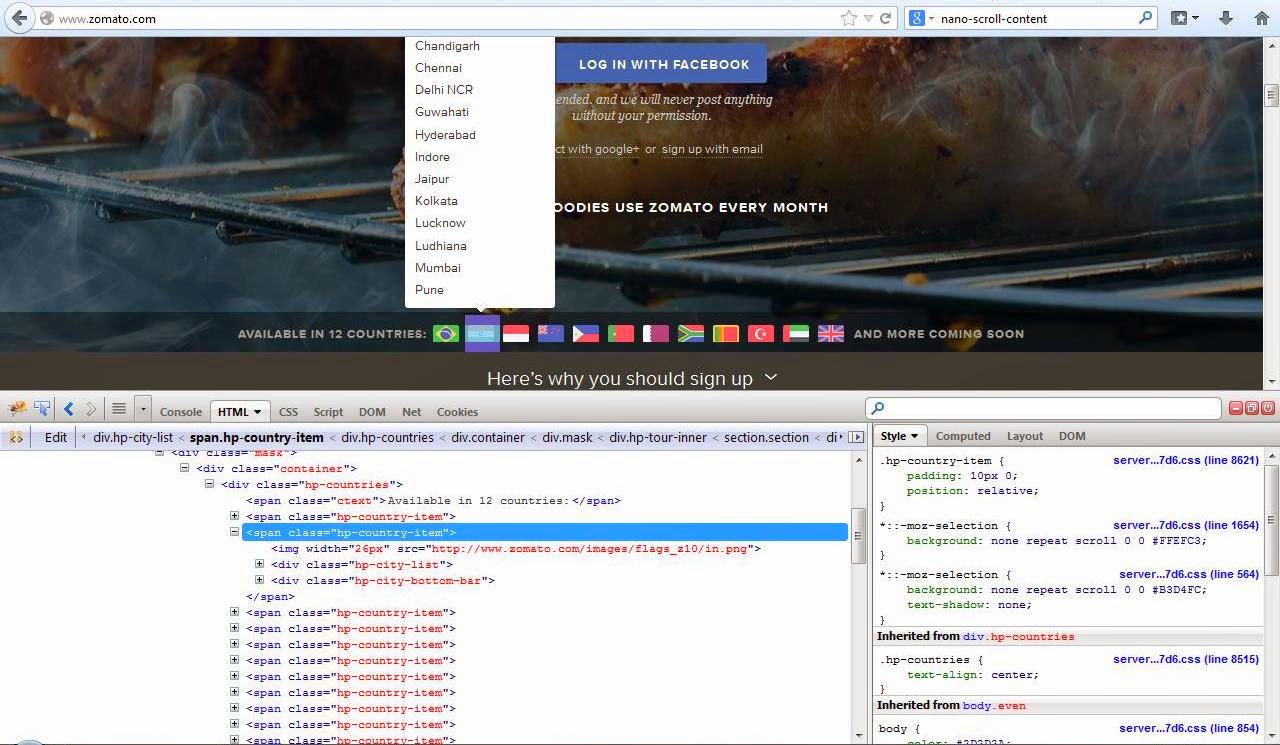
Task: Reload the page using the refresh icon
Action: (885, 18)
